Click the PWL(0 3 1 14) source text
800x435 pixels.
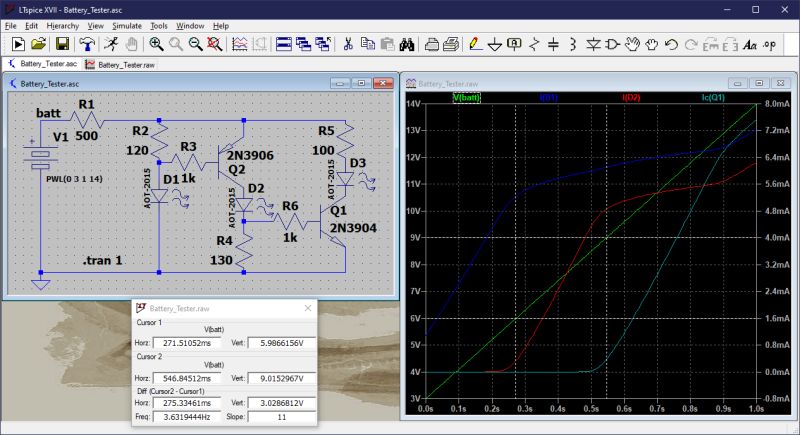pyautogui.click(x=74, y=179)
